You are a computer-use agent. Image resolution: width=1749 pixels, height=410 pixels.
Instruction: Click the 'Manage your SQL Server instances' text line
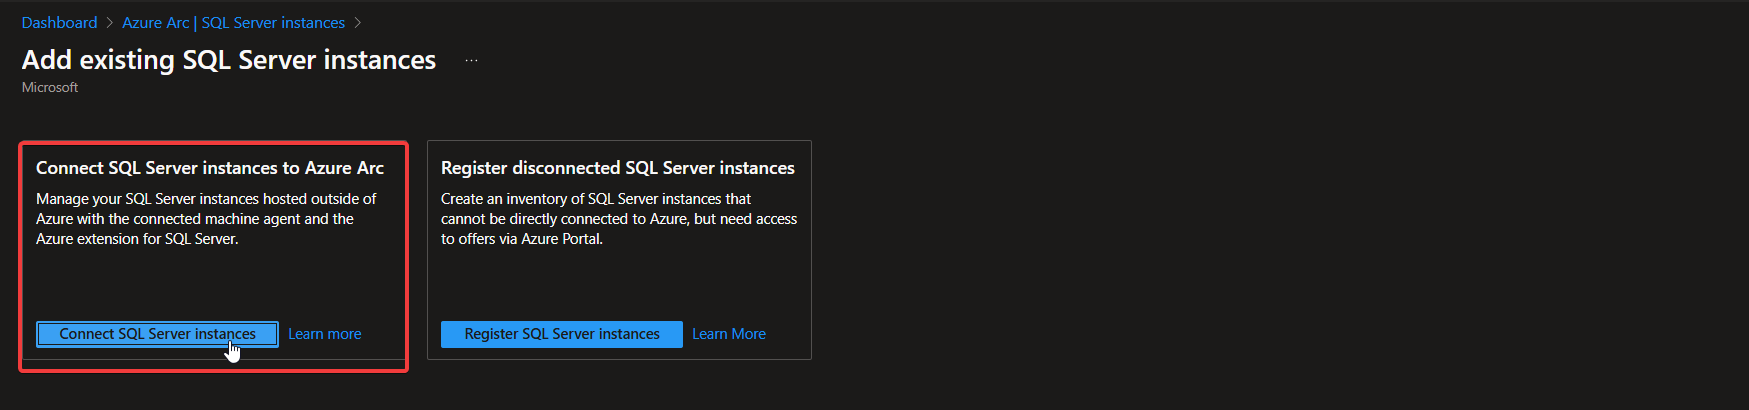[206, 199]
